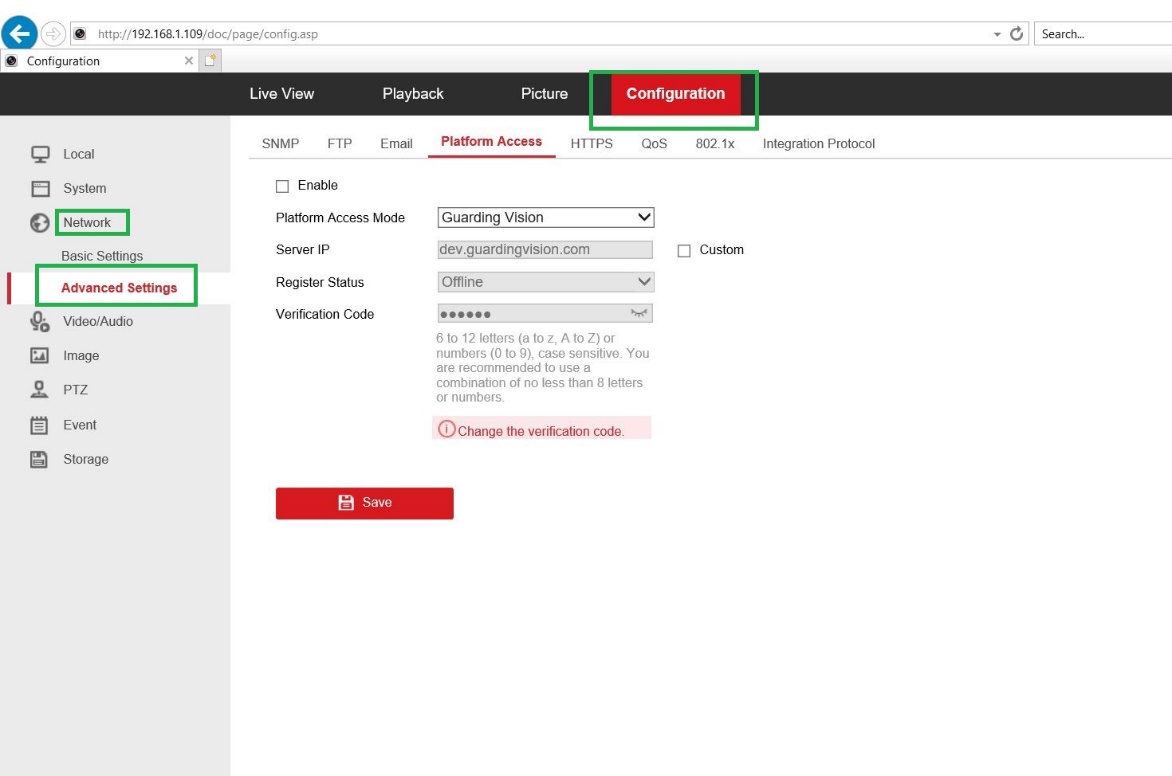The image size is (1172, 776).
Task: Switch to the 802.1x settings tab
Action: coord(715,144)
